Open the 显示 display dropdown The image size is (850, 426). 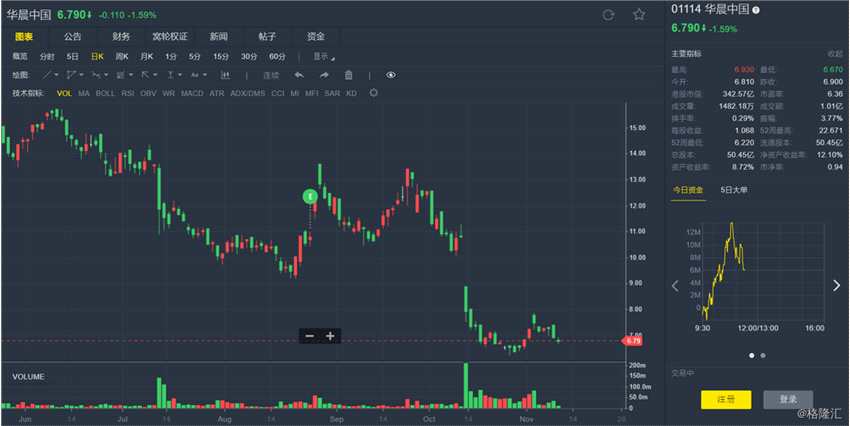point(324,56)
